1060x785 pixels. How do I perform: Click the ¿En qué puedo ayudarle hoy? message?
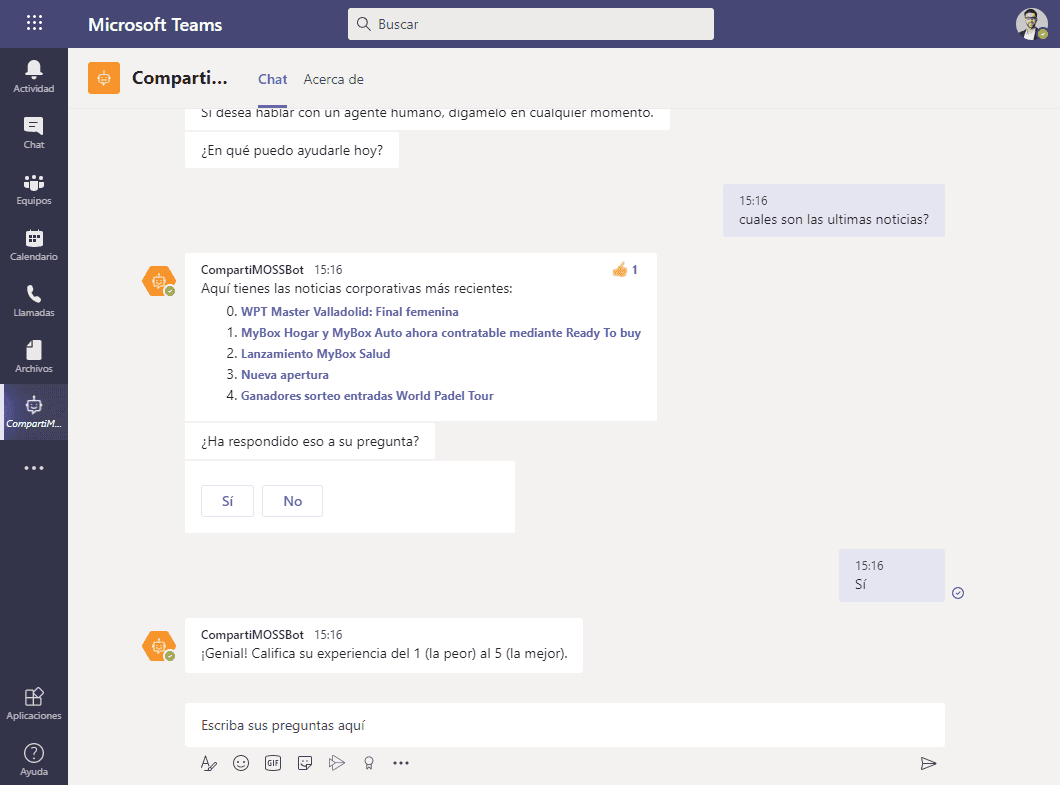point(292,150)
